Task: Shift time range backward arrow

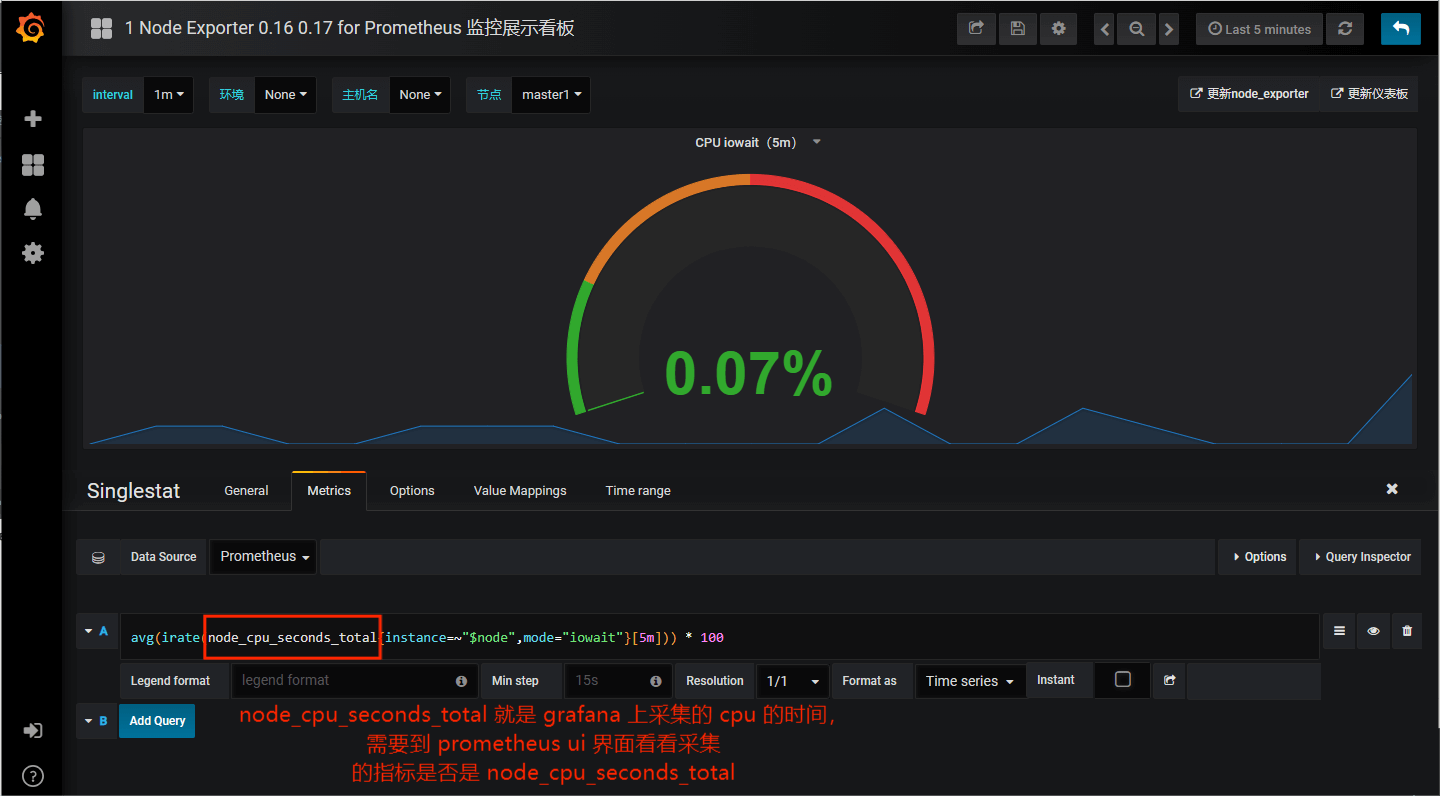Action: 1105,29
